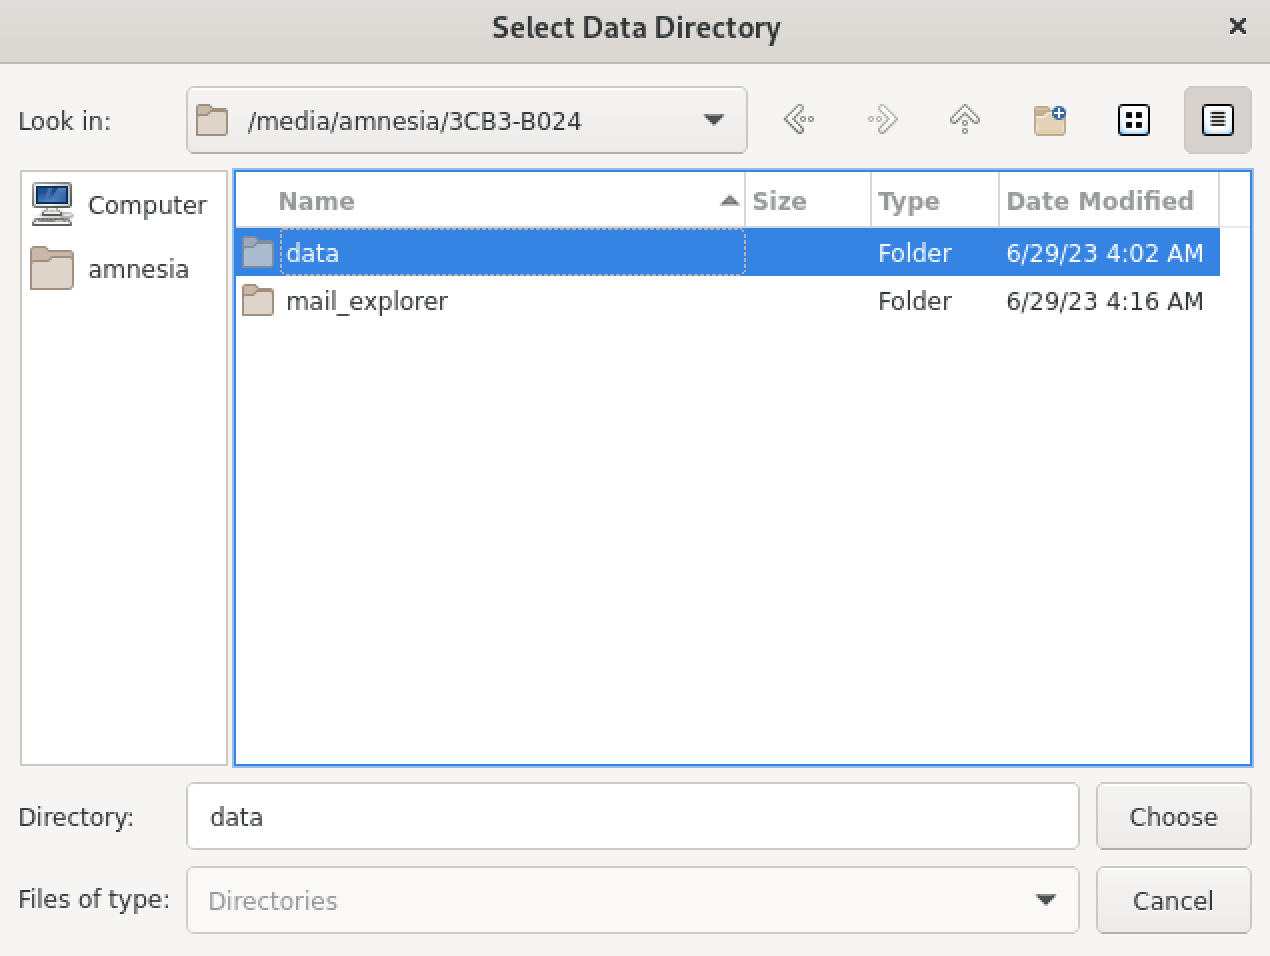Navigate to the parent directory
The image size is (1270, 956).
pyautogui.click(x=964, y=119)
